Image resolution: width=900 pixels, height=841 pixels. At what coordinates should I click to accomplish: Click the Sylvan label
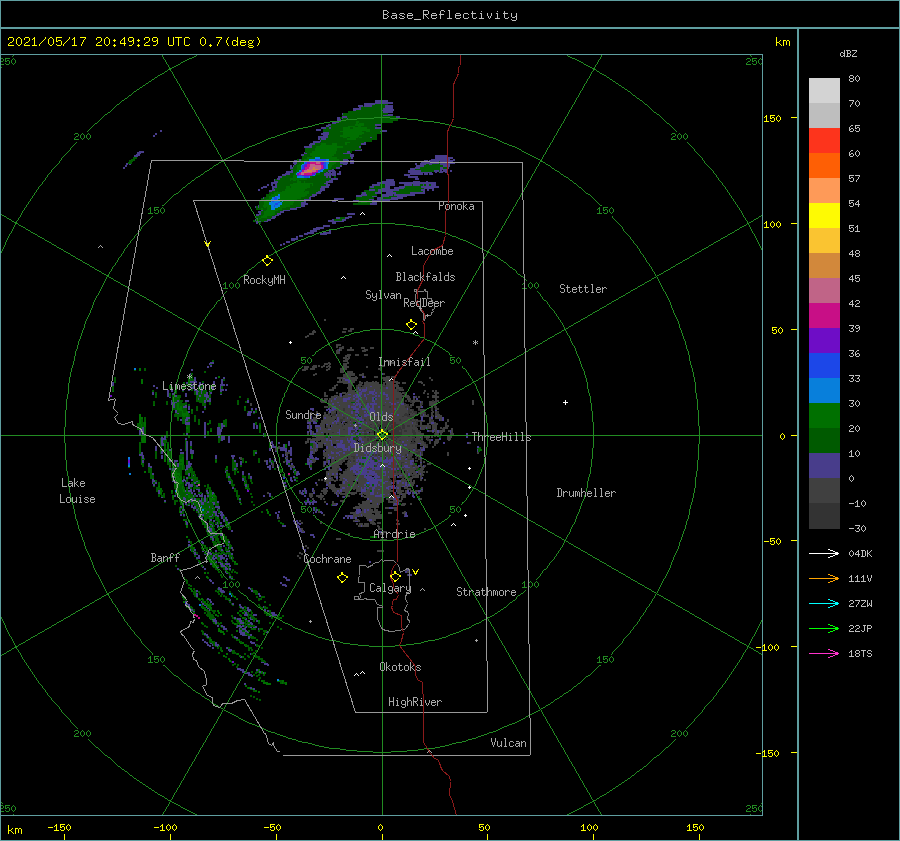click(383, 295)
